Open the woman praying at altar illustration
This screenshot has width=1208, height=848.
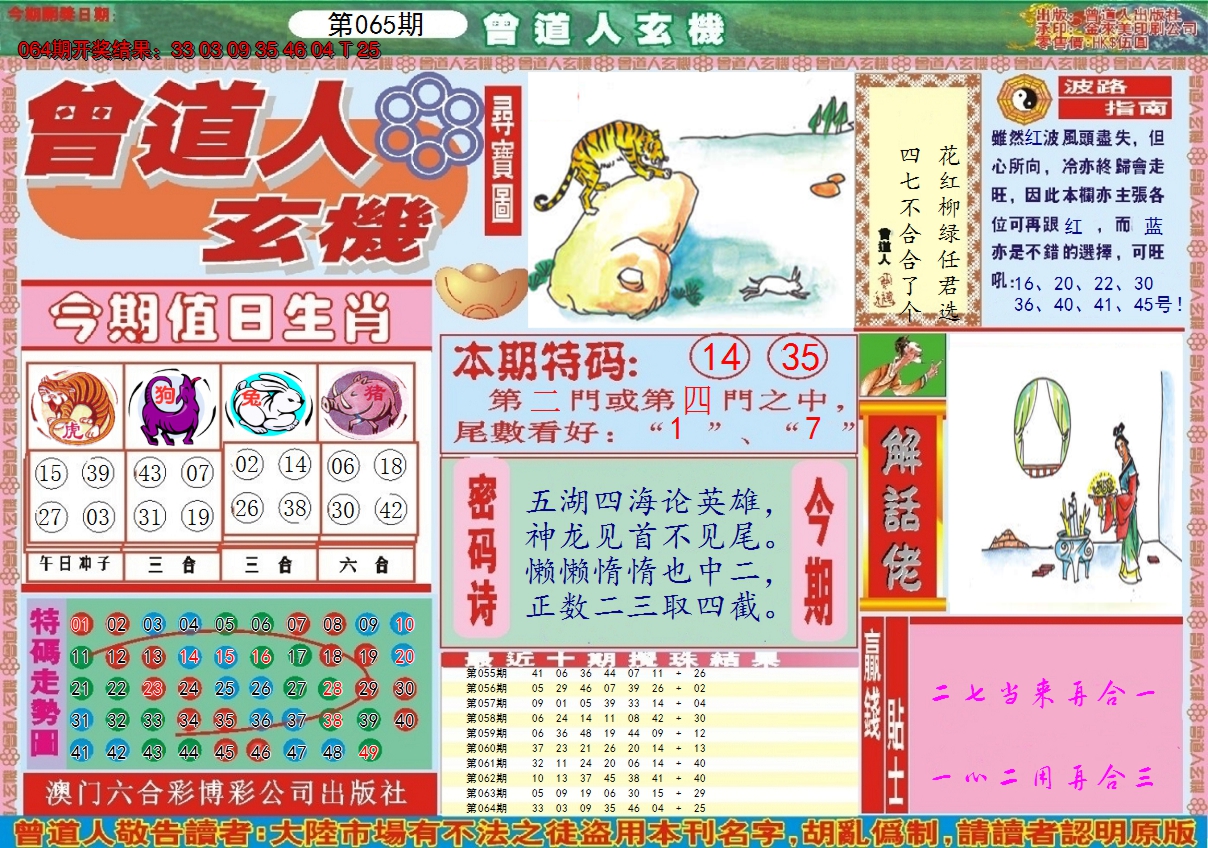[x=1064, y=474]
